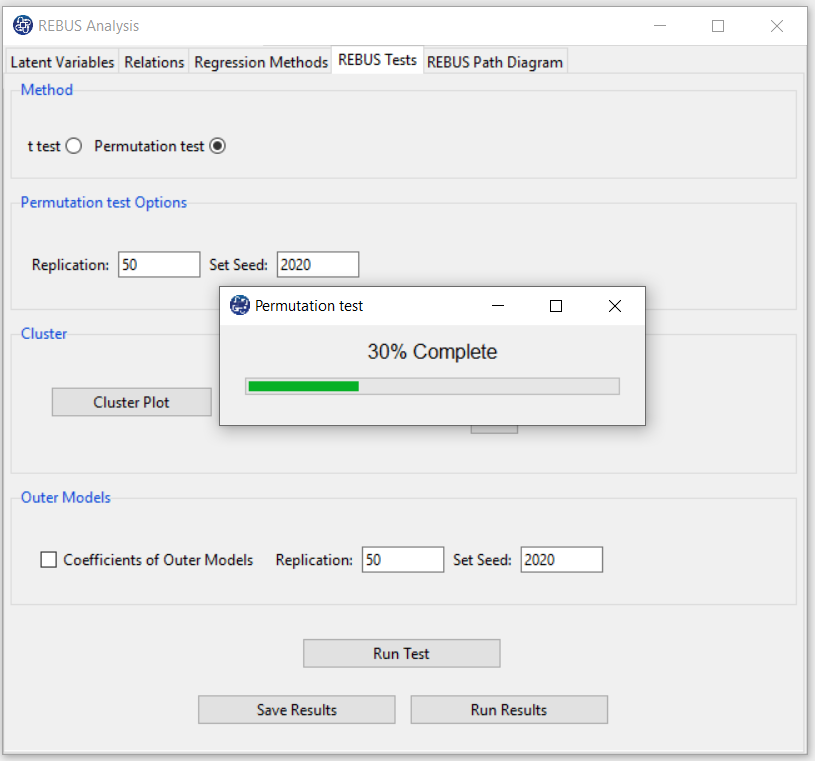Click the REBUS Analysis app icon in title bar
Screen dimensions: 815x761
coord(22,26)
